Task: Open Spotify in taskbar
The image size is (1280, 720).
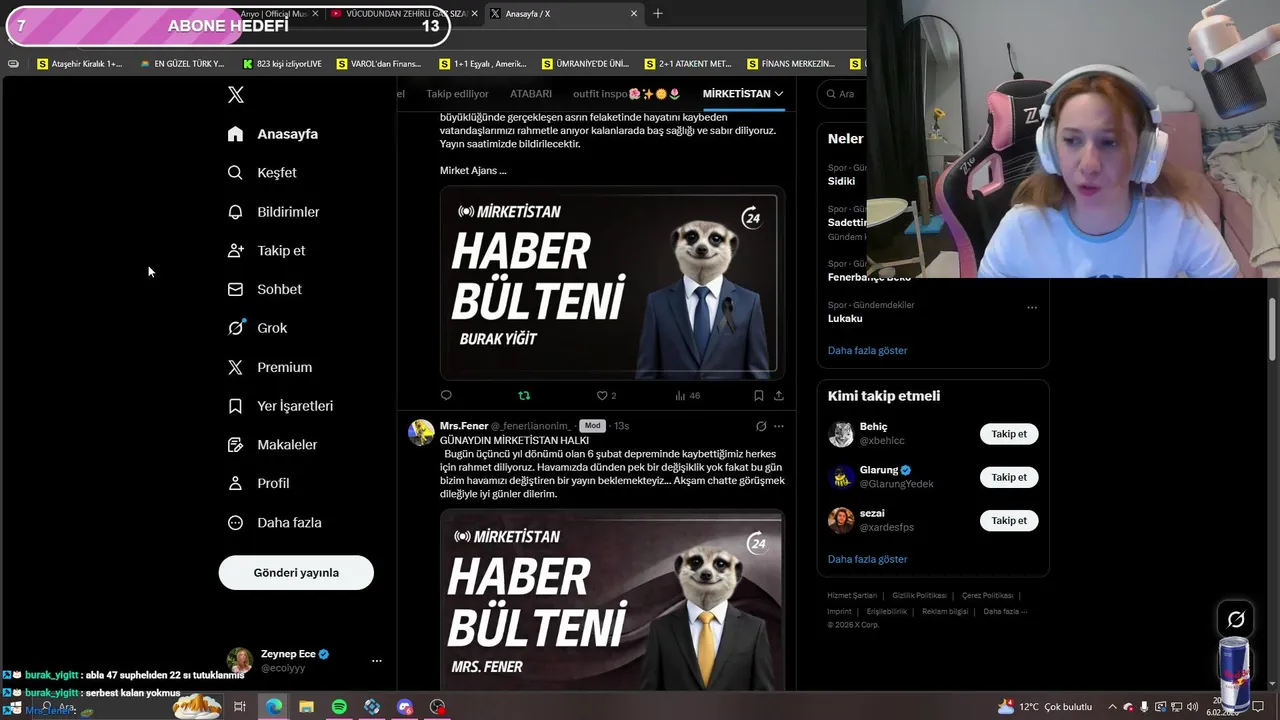Action: pos(339,707)
